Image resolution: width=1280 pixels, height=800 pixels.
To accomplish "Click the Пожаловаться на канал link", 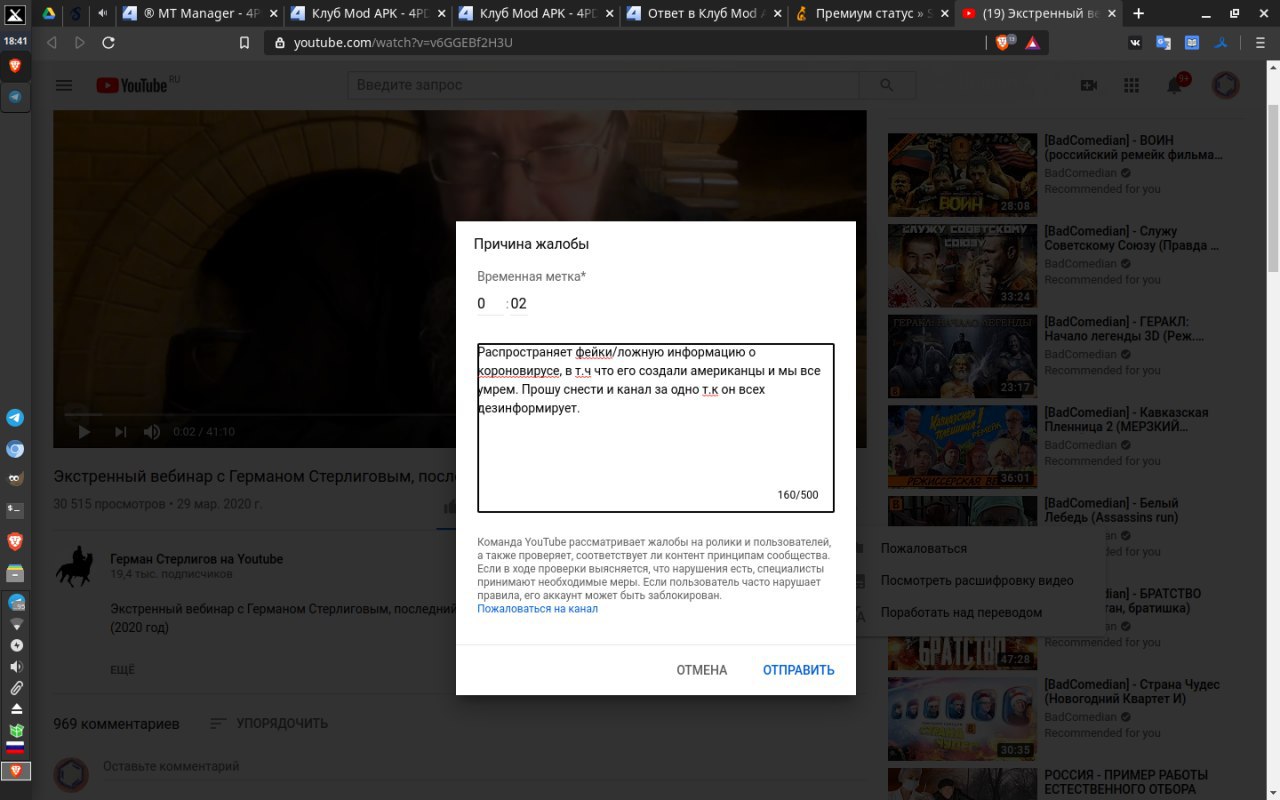I will (537, 608).
